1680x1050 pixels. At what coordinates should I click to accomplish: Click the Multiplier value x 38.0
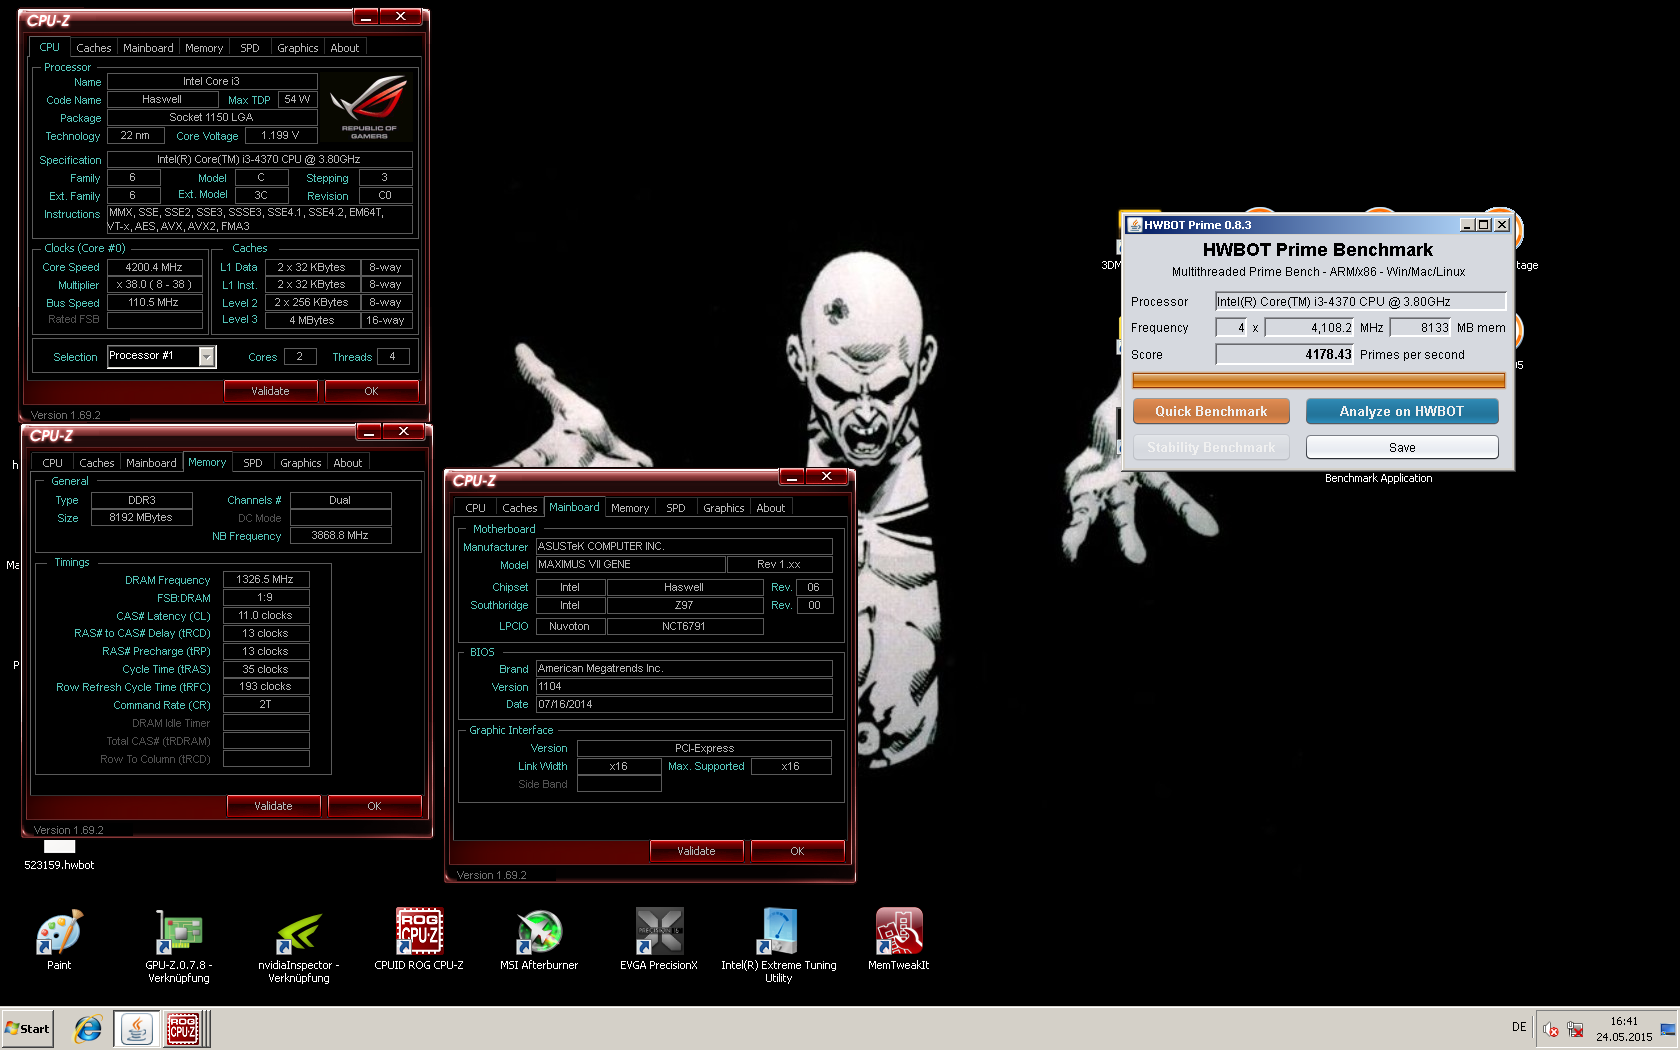coord(155,284)
